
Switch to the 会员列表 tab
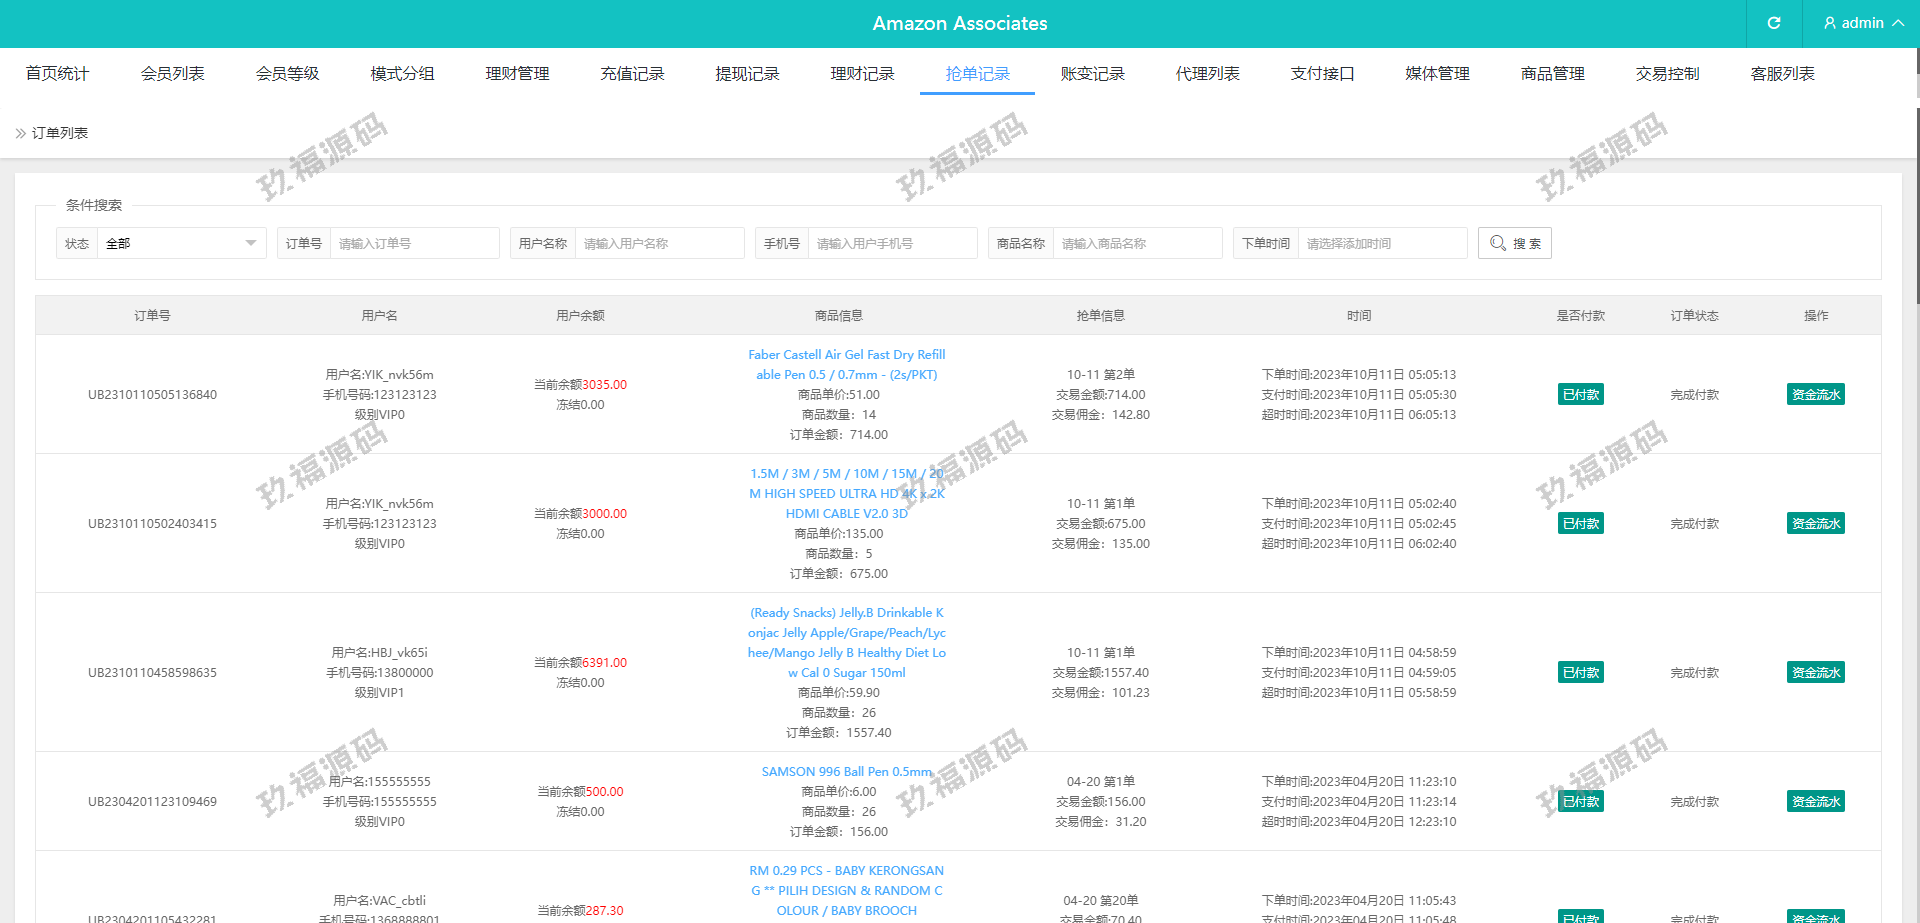point(172,73)
